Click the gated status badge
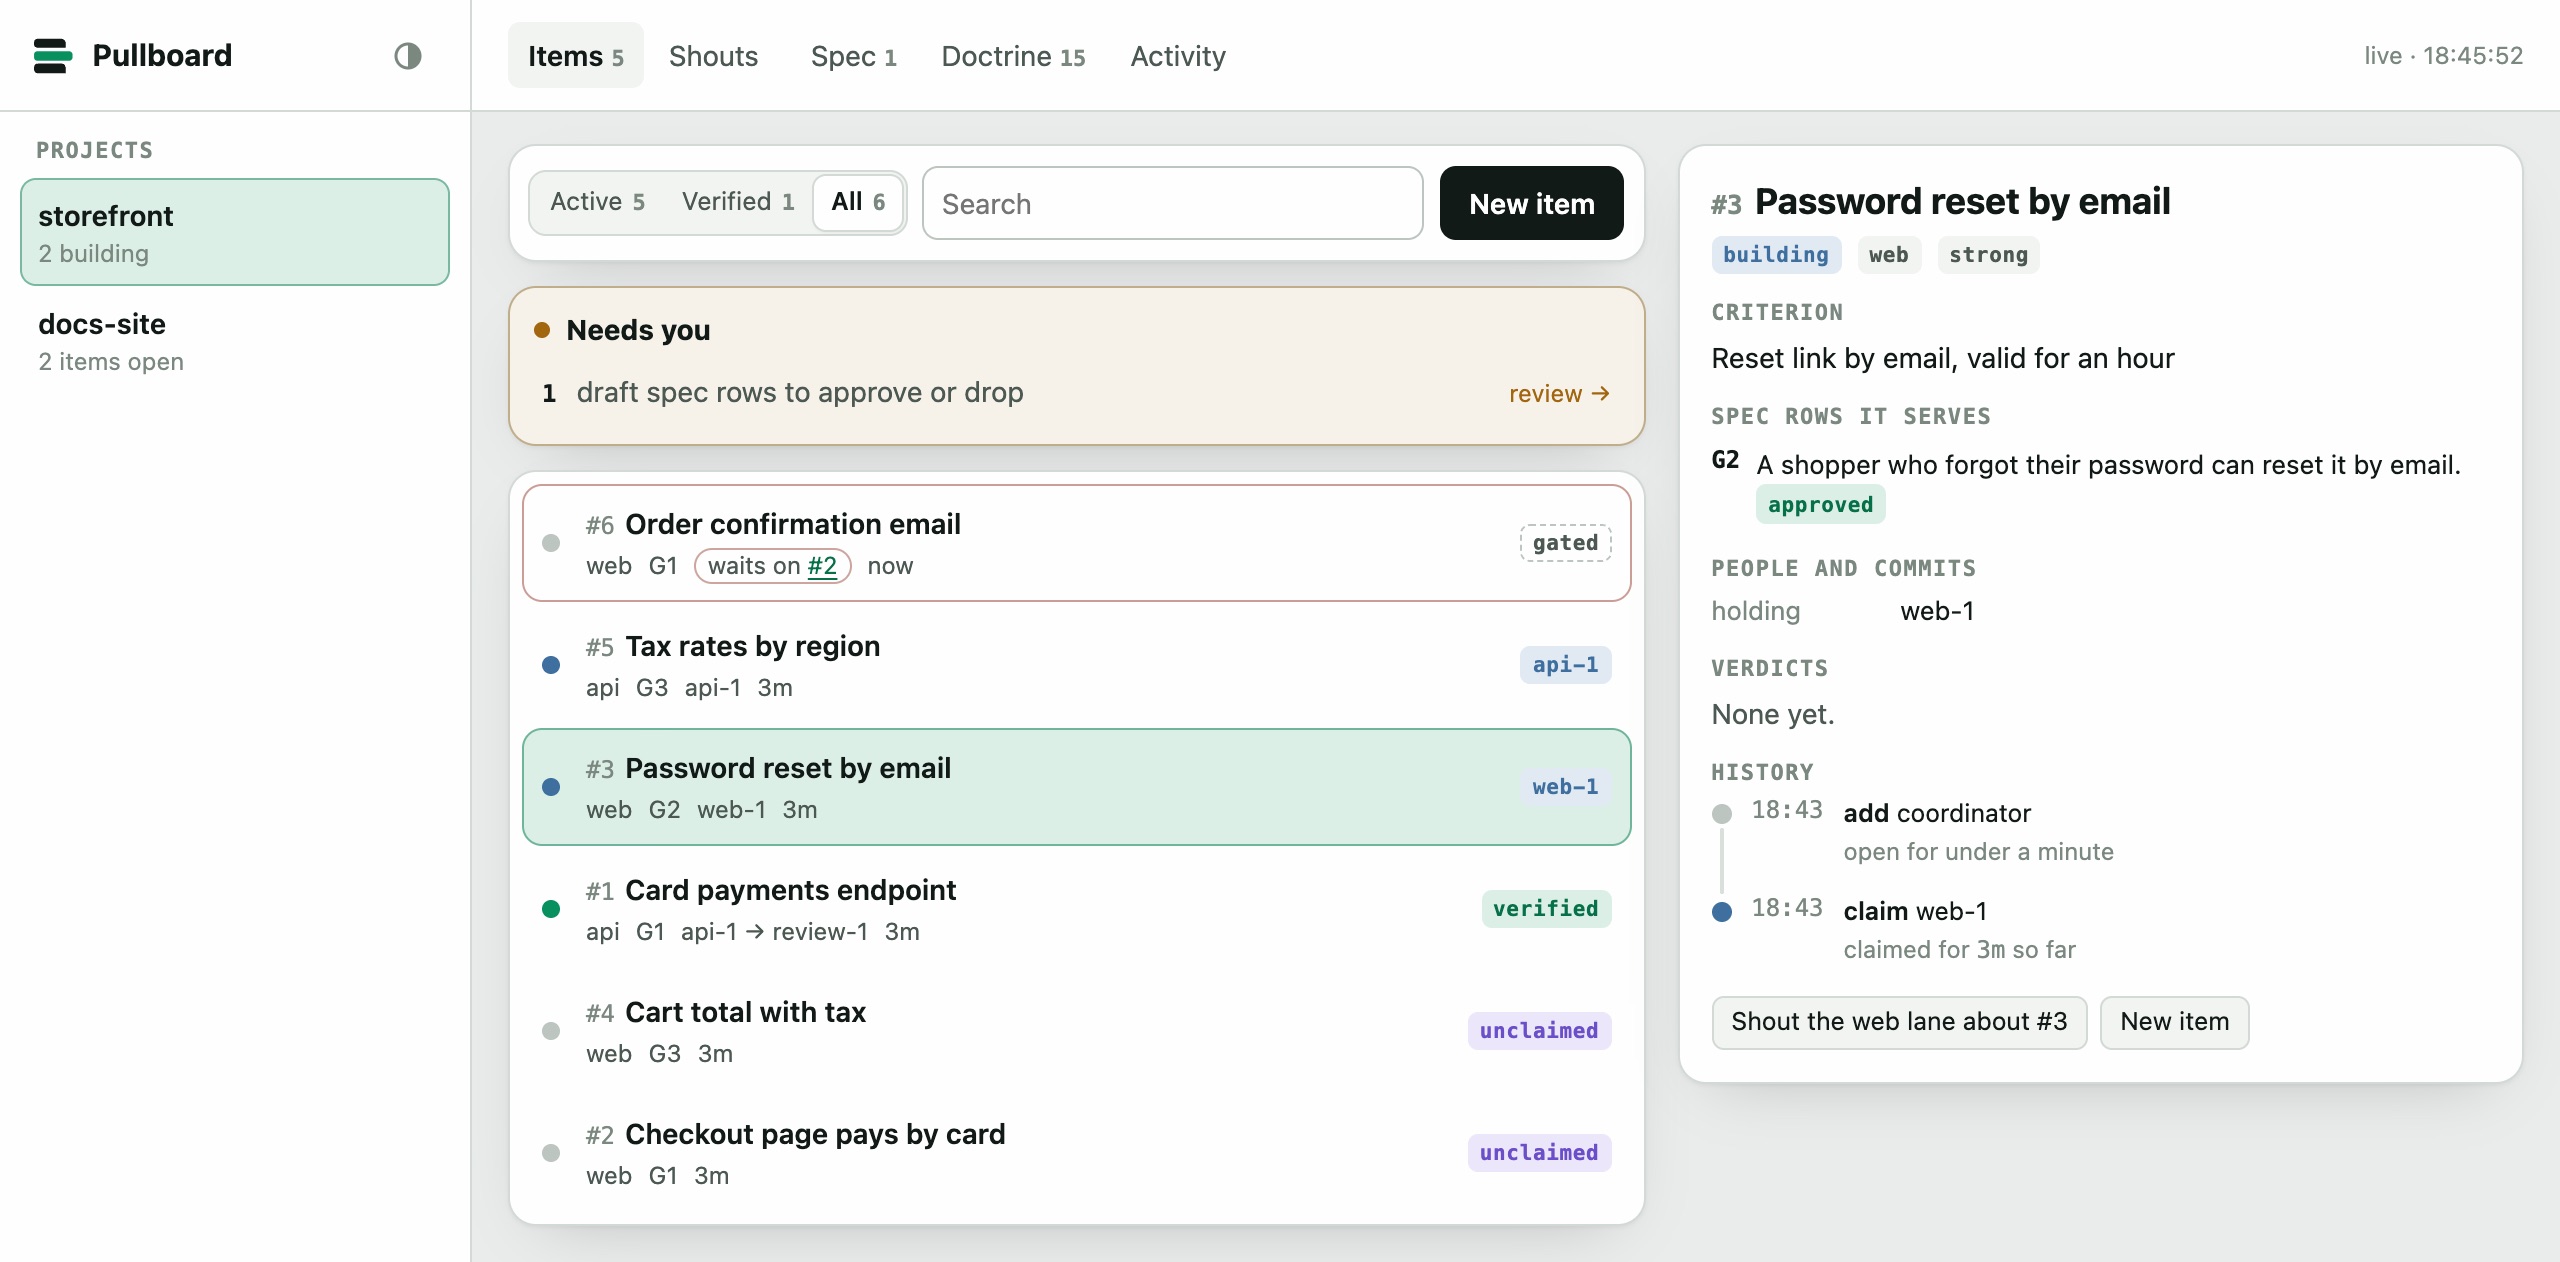The image size is (2560, 1262). pyautogui.click(x=1565, y=543)
